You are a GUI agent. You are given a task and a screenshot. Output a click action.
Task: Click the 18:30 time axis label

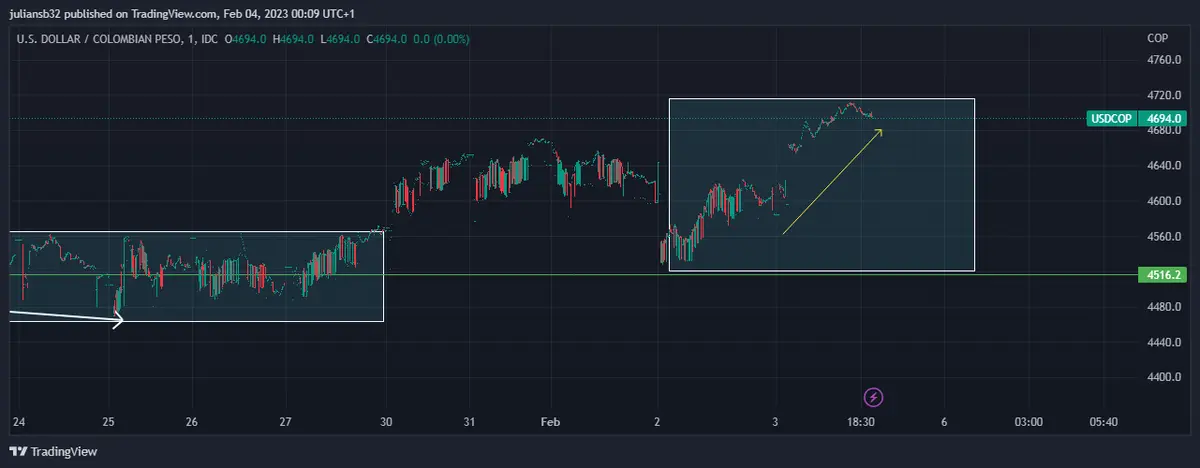(862, 422)
